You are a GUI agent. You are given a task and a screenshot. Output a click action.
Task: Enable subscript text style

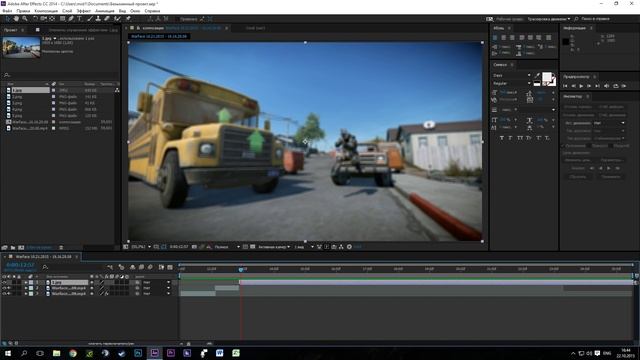tap(547, 138)
